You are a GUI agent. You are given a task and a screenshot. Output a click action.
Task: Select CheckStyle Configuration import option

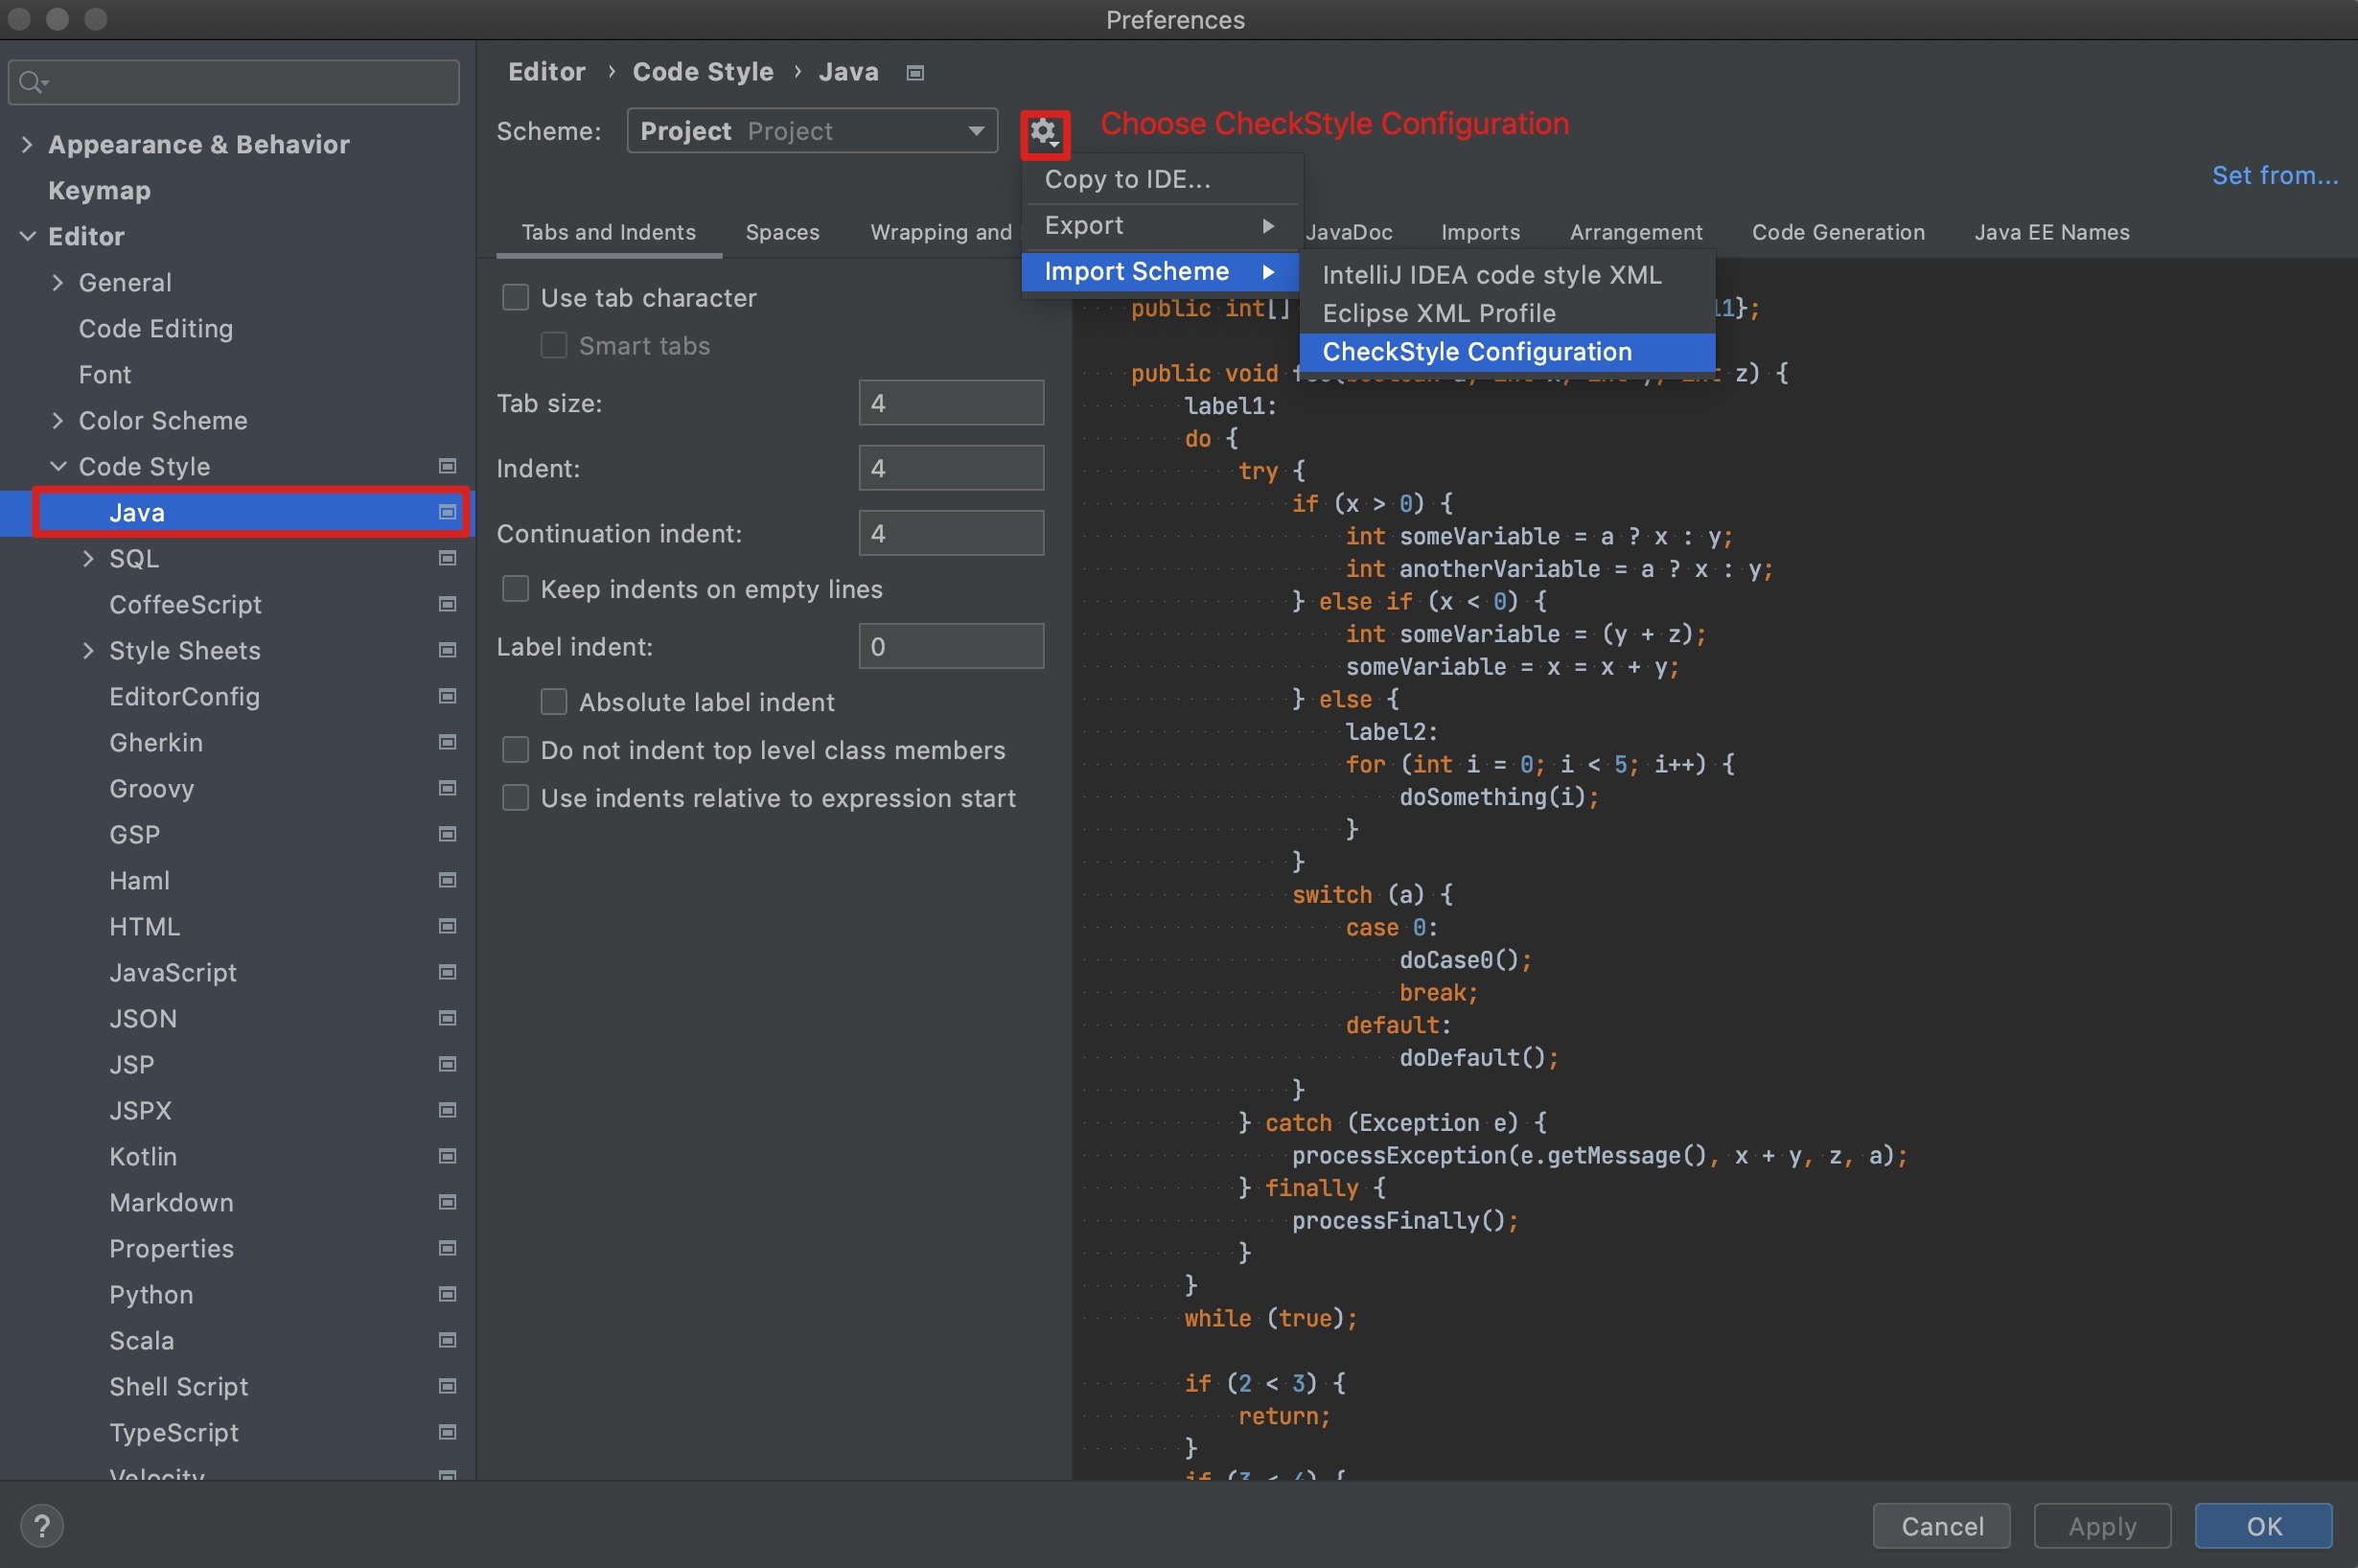click(1474, 352)
